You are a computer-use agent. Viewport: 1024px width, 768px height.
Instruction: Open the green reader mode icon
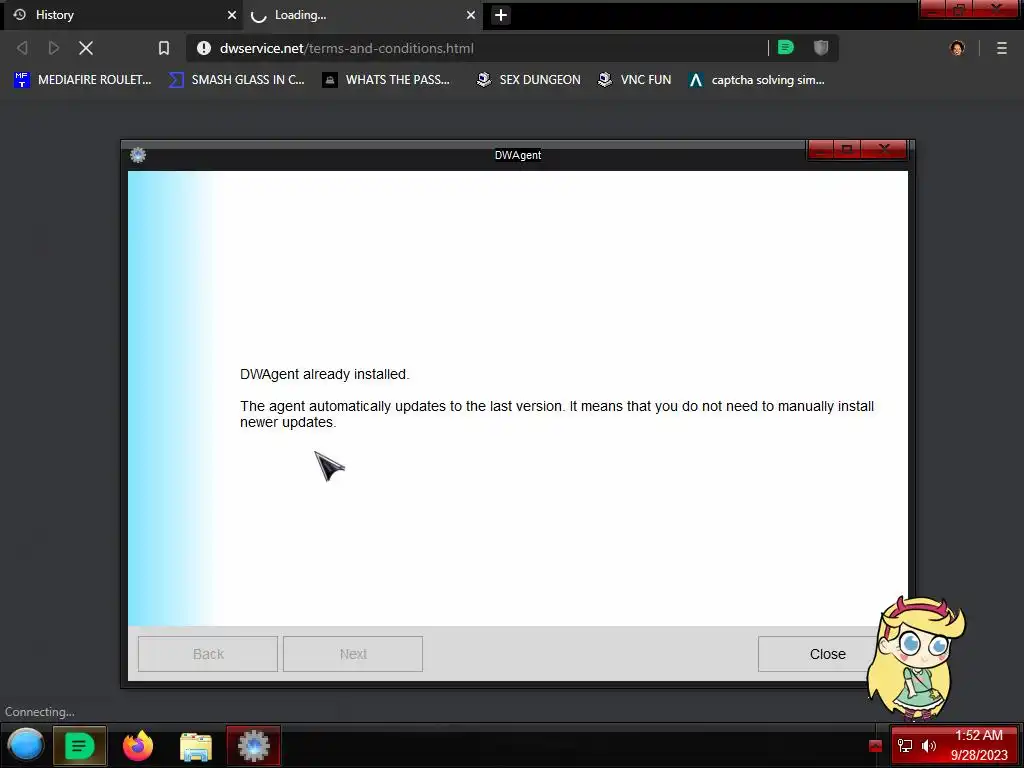786,47
